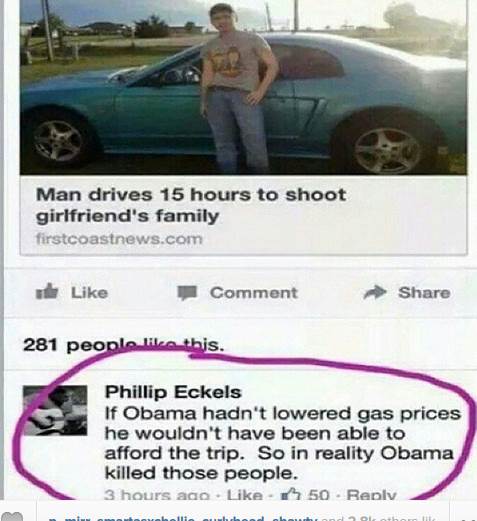The image size is (477, 521).
Task: Open the photo of the man by the car
Action: coord(243,87)
